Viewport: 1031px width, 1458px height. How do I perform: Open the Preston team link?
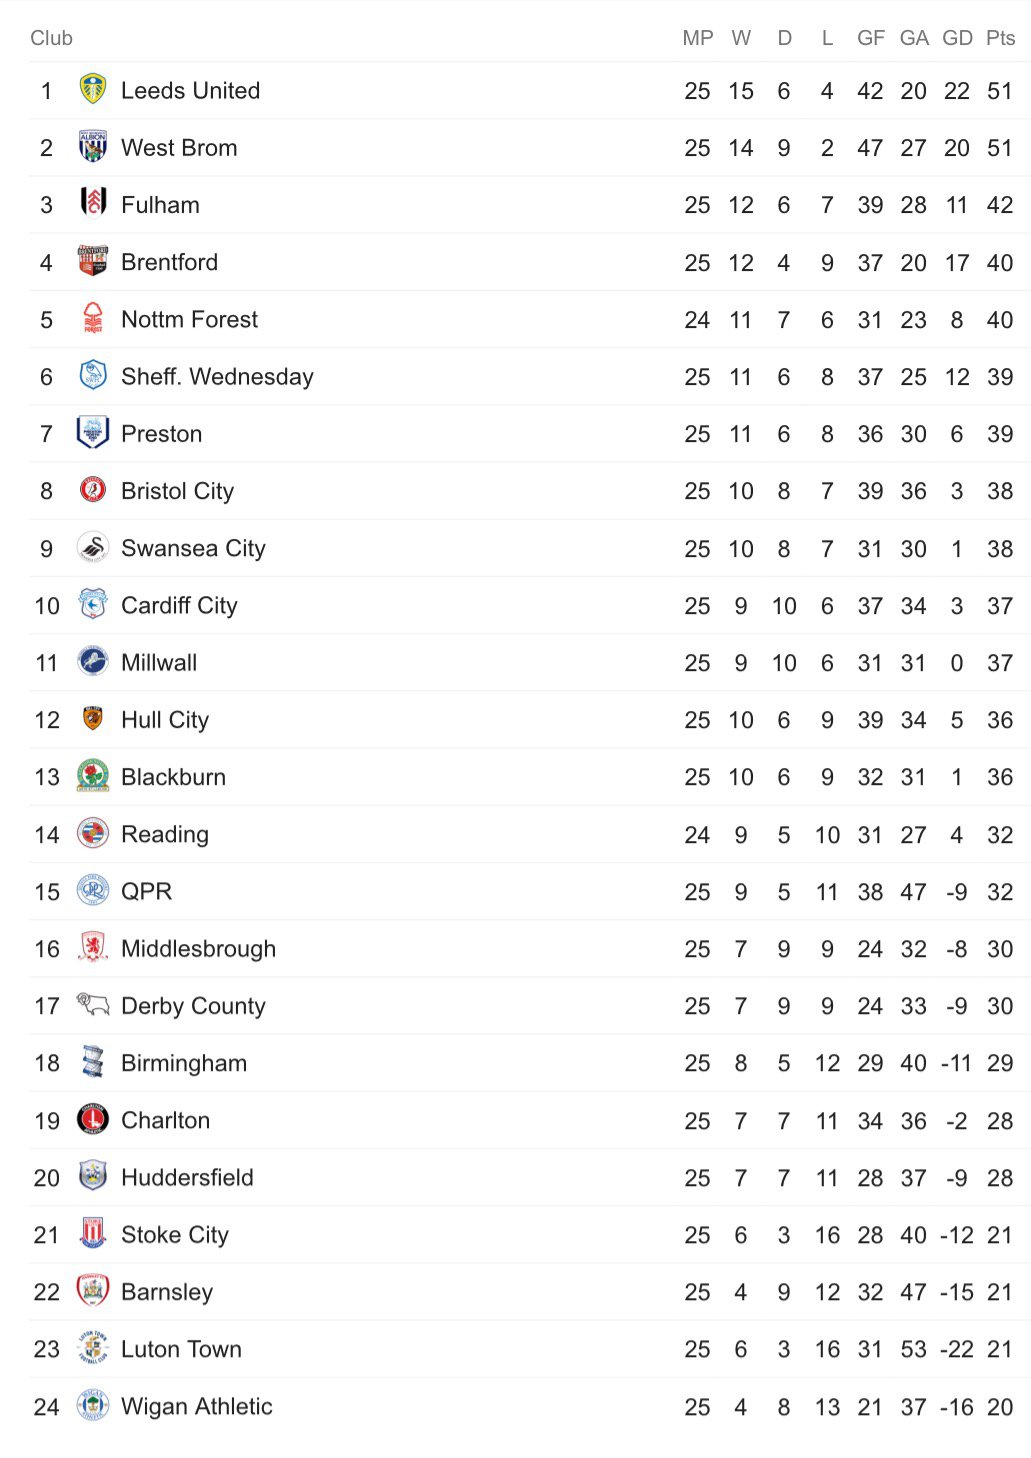pyautogui.click(x=161, y=434)
